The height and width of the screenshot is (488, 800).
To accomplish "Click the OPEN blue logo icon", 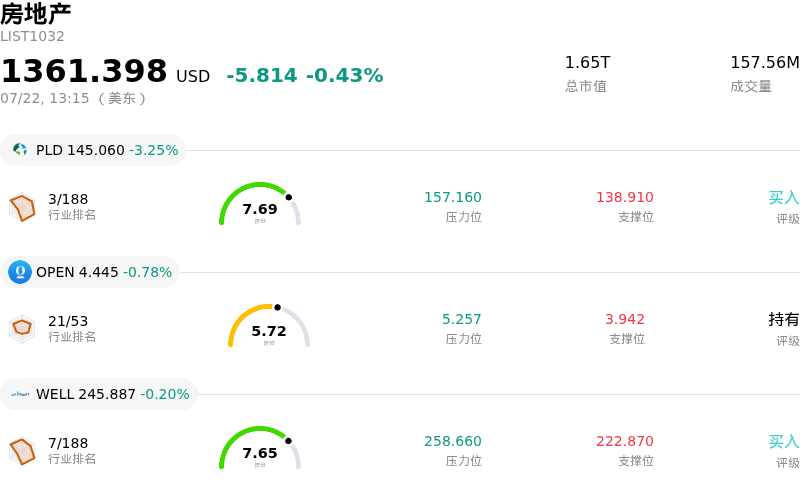I will (20, 272).
